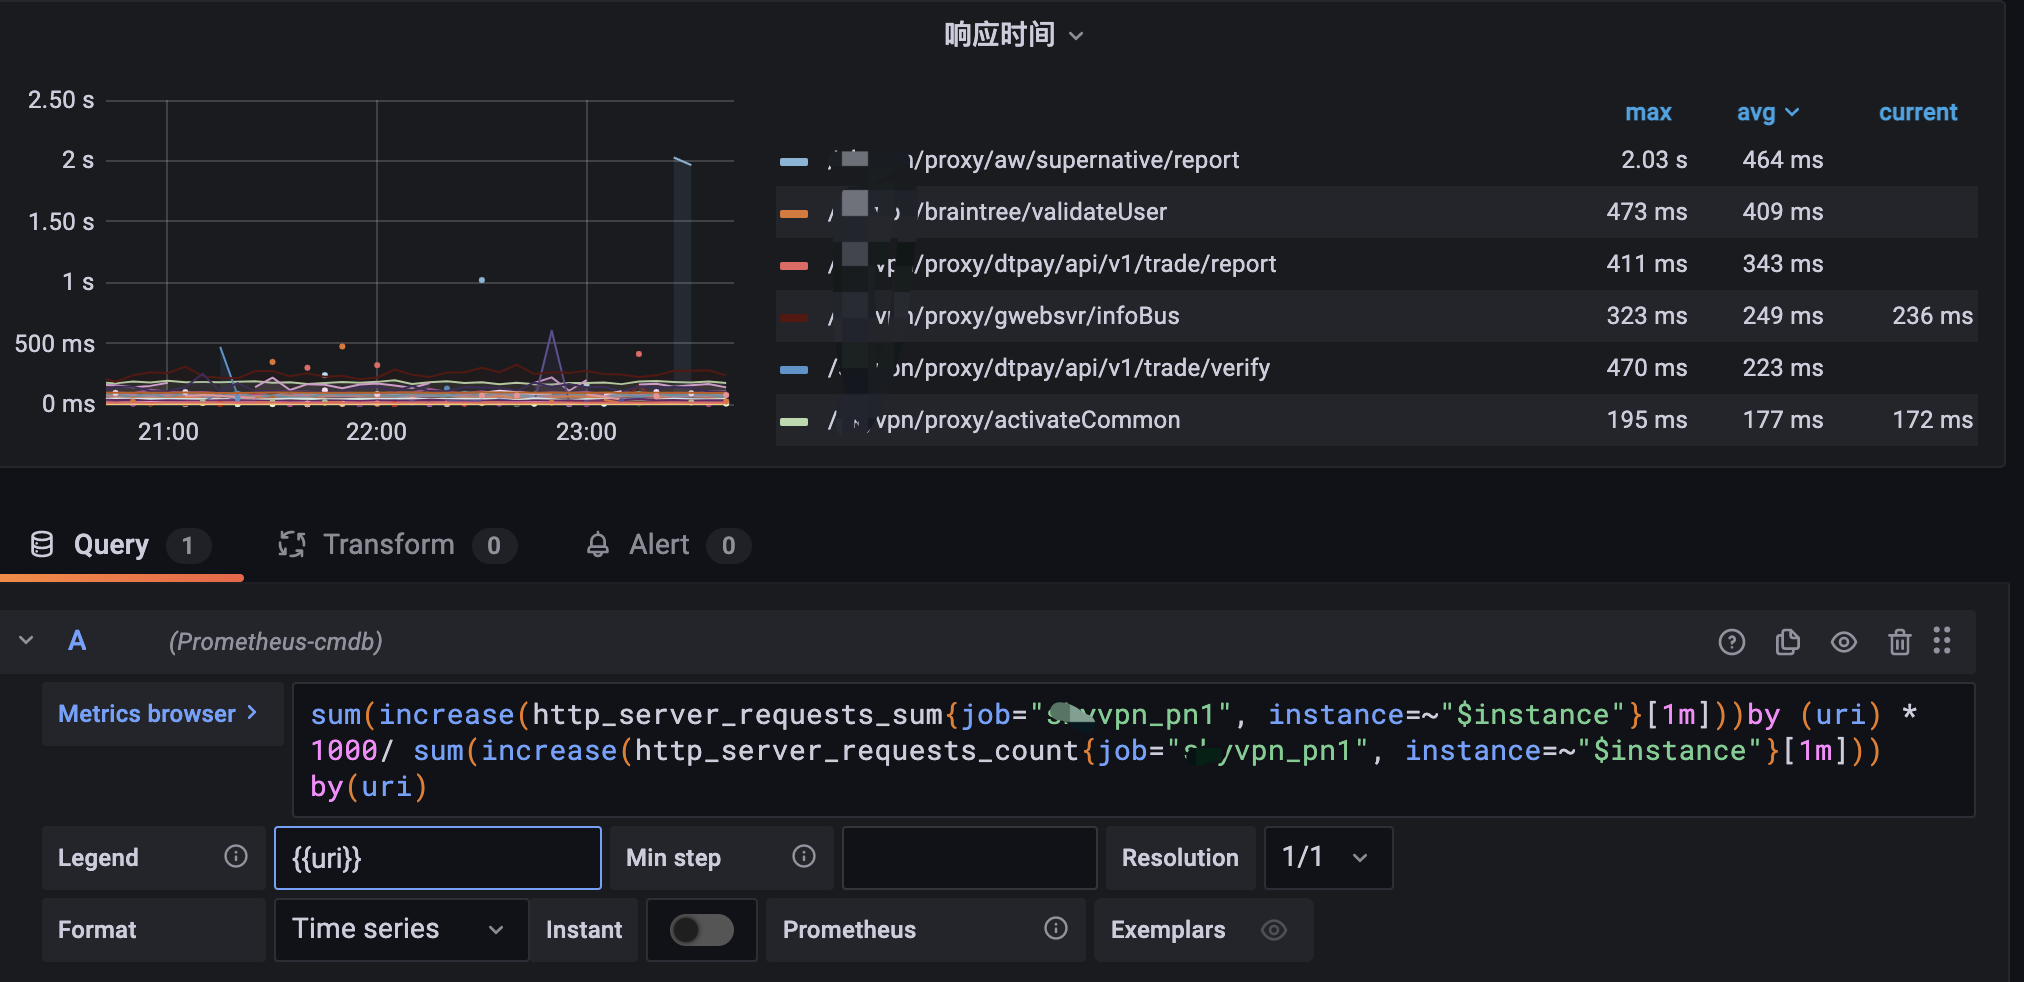Click the 236 ms current value
The width and height of the screenshot is (2024, 982).
point(1932,316)
